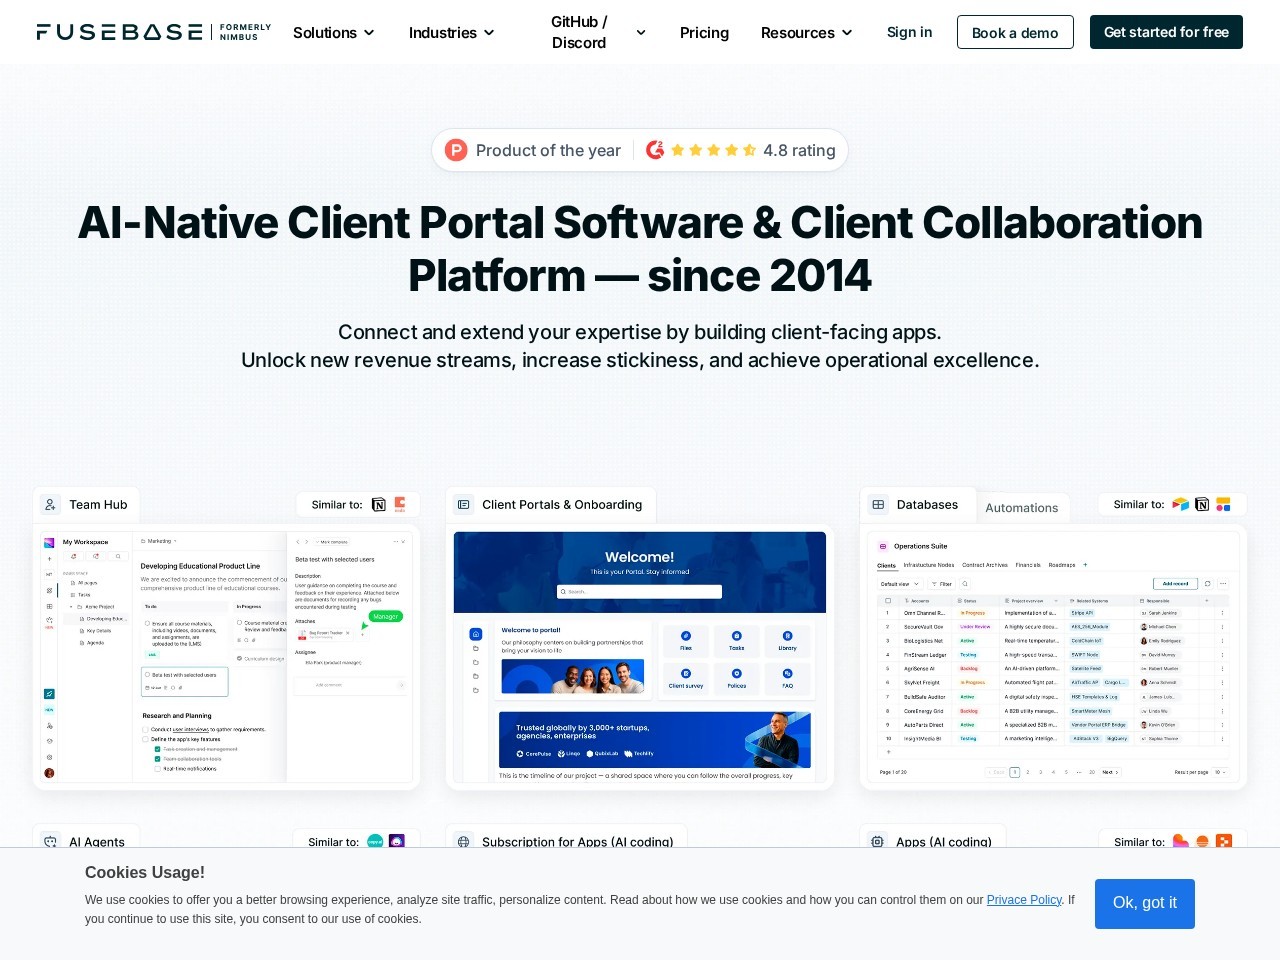
Task: Click the Notion icon in Databases similar list
Action: click(1202, 505)
